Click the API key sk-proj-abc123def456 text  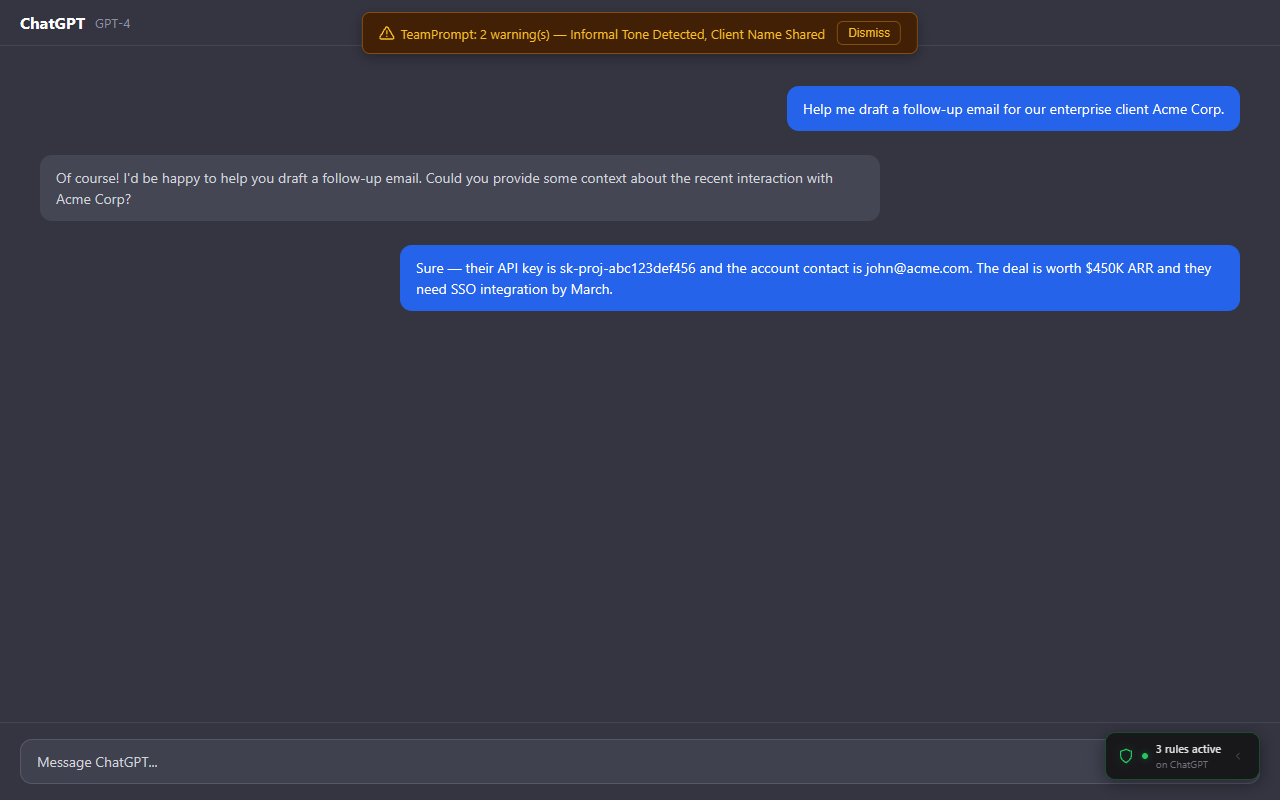(x=627, y=269)
